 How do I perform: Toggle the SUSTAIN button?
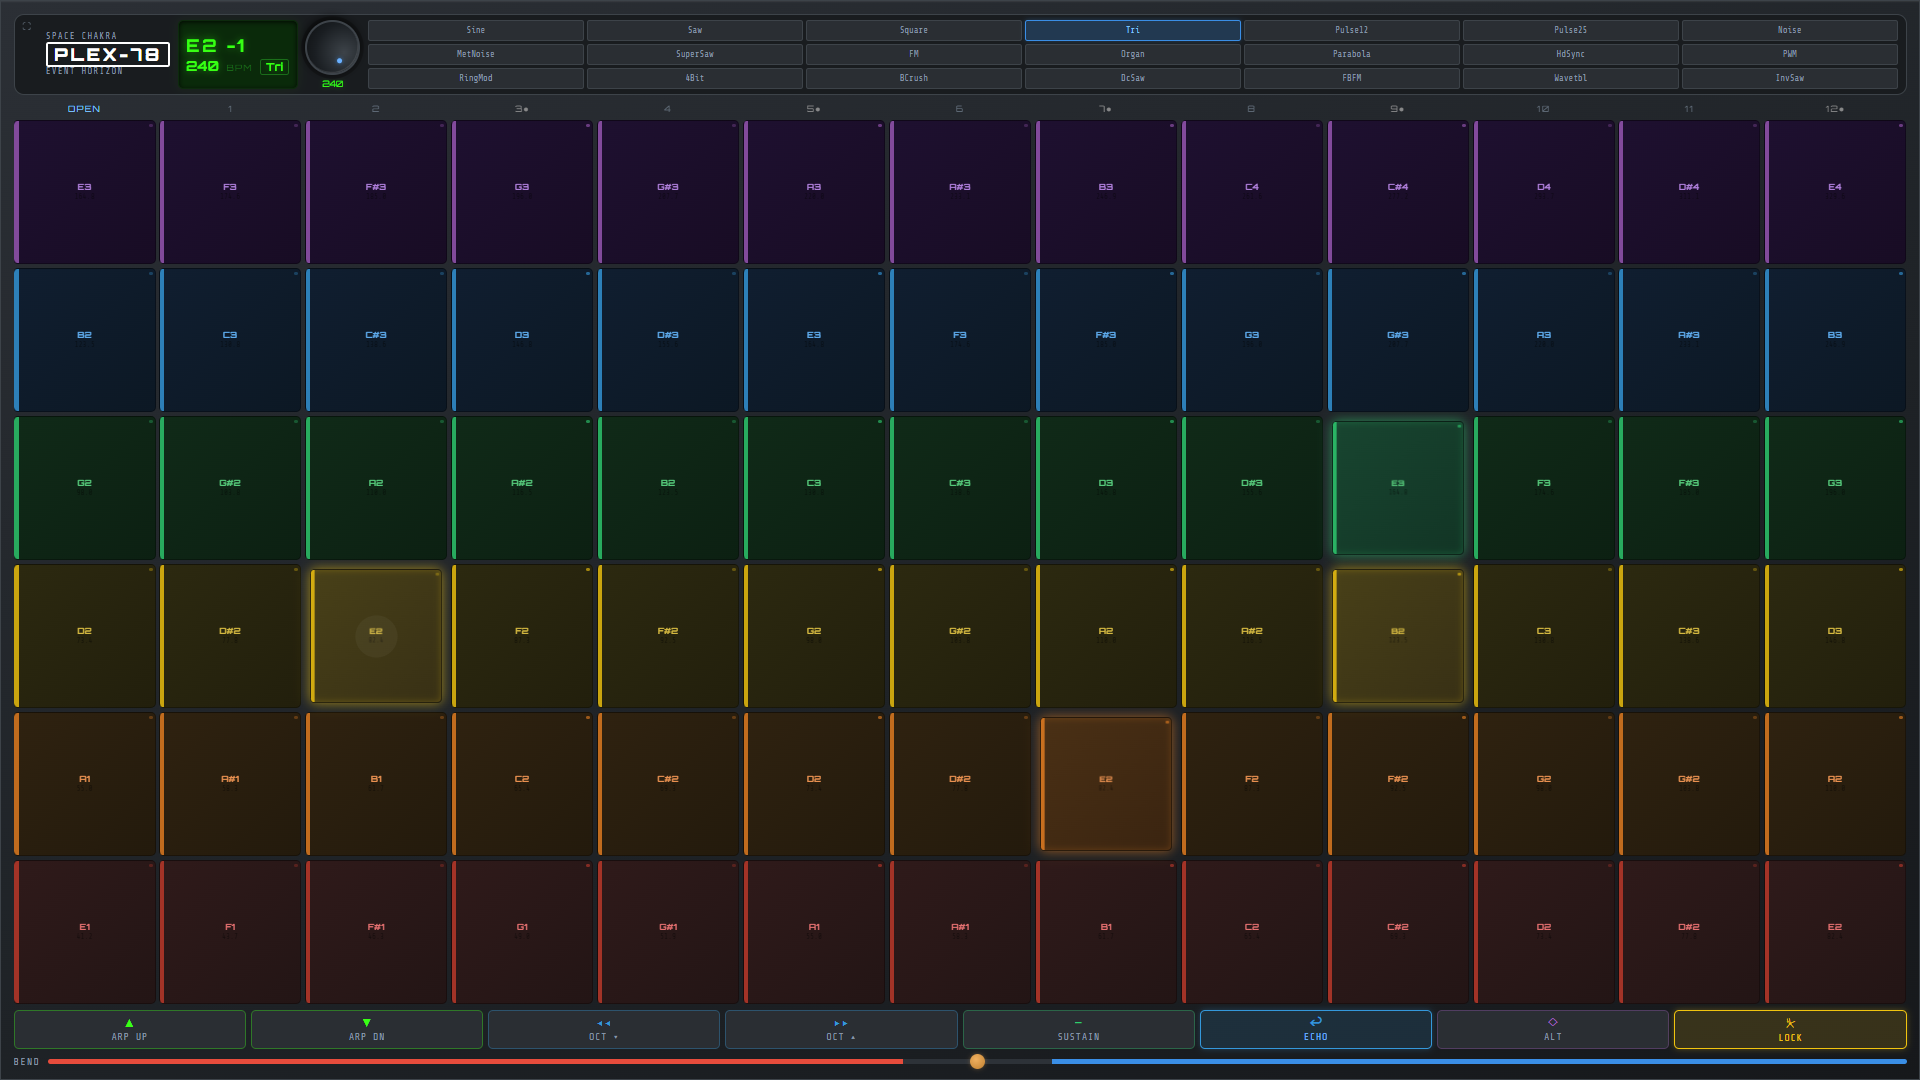(x=1078, y=1029)
